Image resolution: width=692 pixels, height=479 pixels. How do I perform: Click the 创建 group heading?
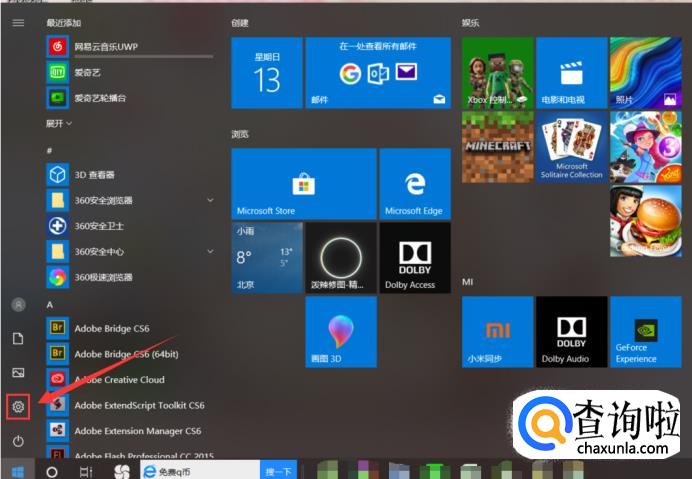click(x=240, y=23)
